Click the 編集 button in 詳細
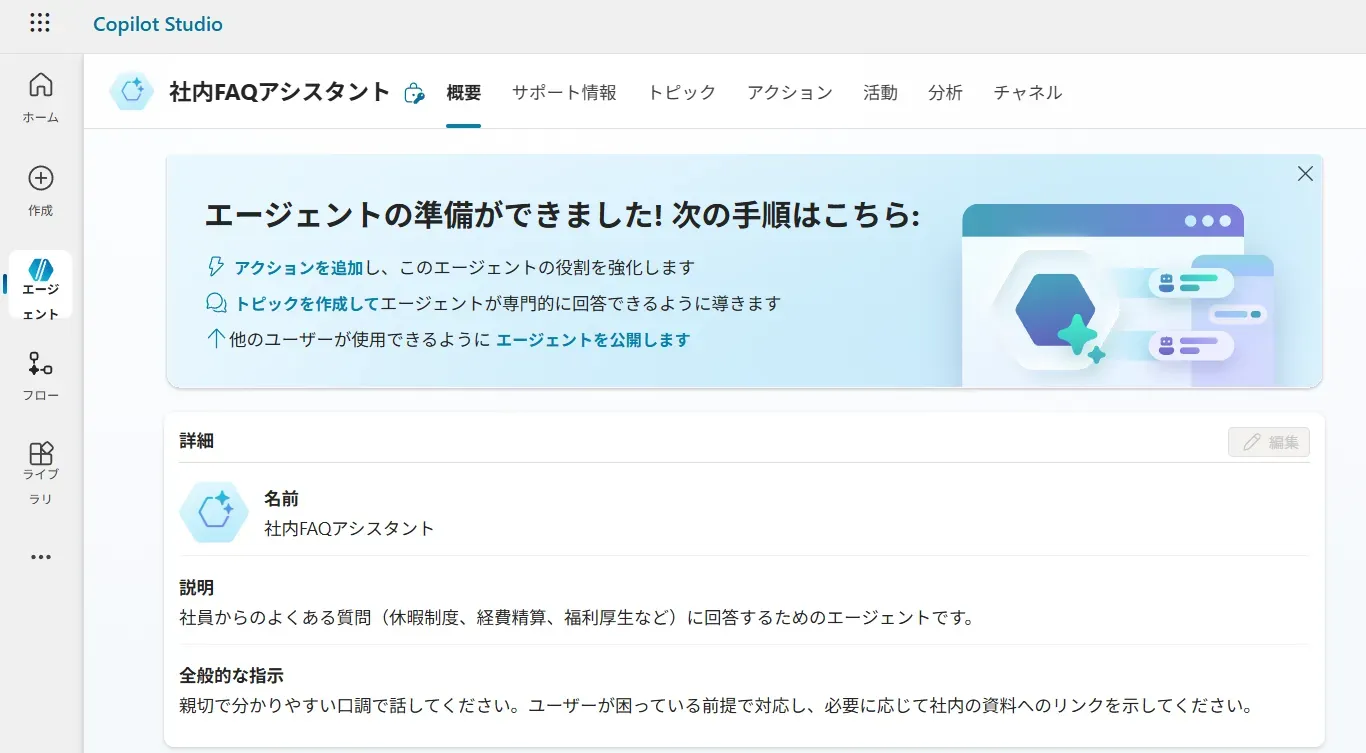Image resolution: width=1366 pixels, height=753 pixels. pyautogui.click(x=1268, y=442)
